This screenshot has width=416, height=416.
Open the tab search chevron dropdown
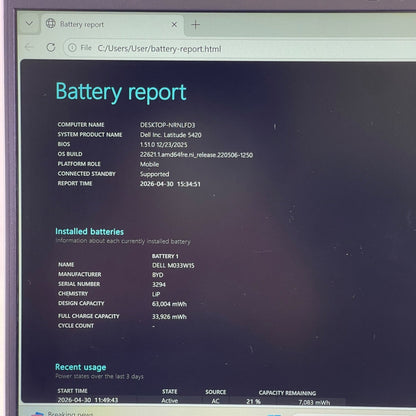coord(29,24)
